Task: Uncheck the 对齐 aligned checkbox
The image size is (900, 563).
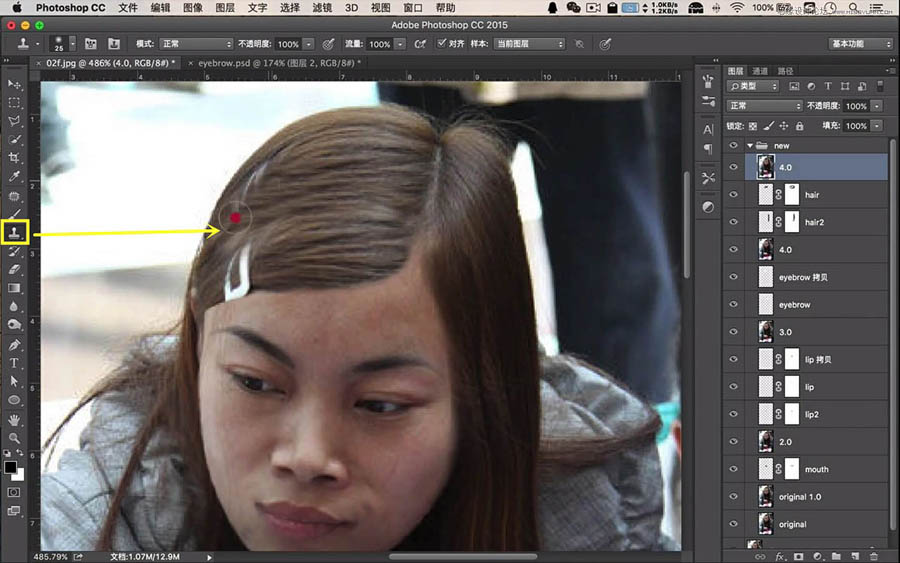Action: tap(441, 44)
